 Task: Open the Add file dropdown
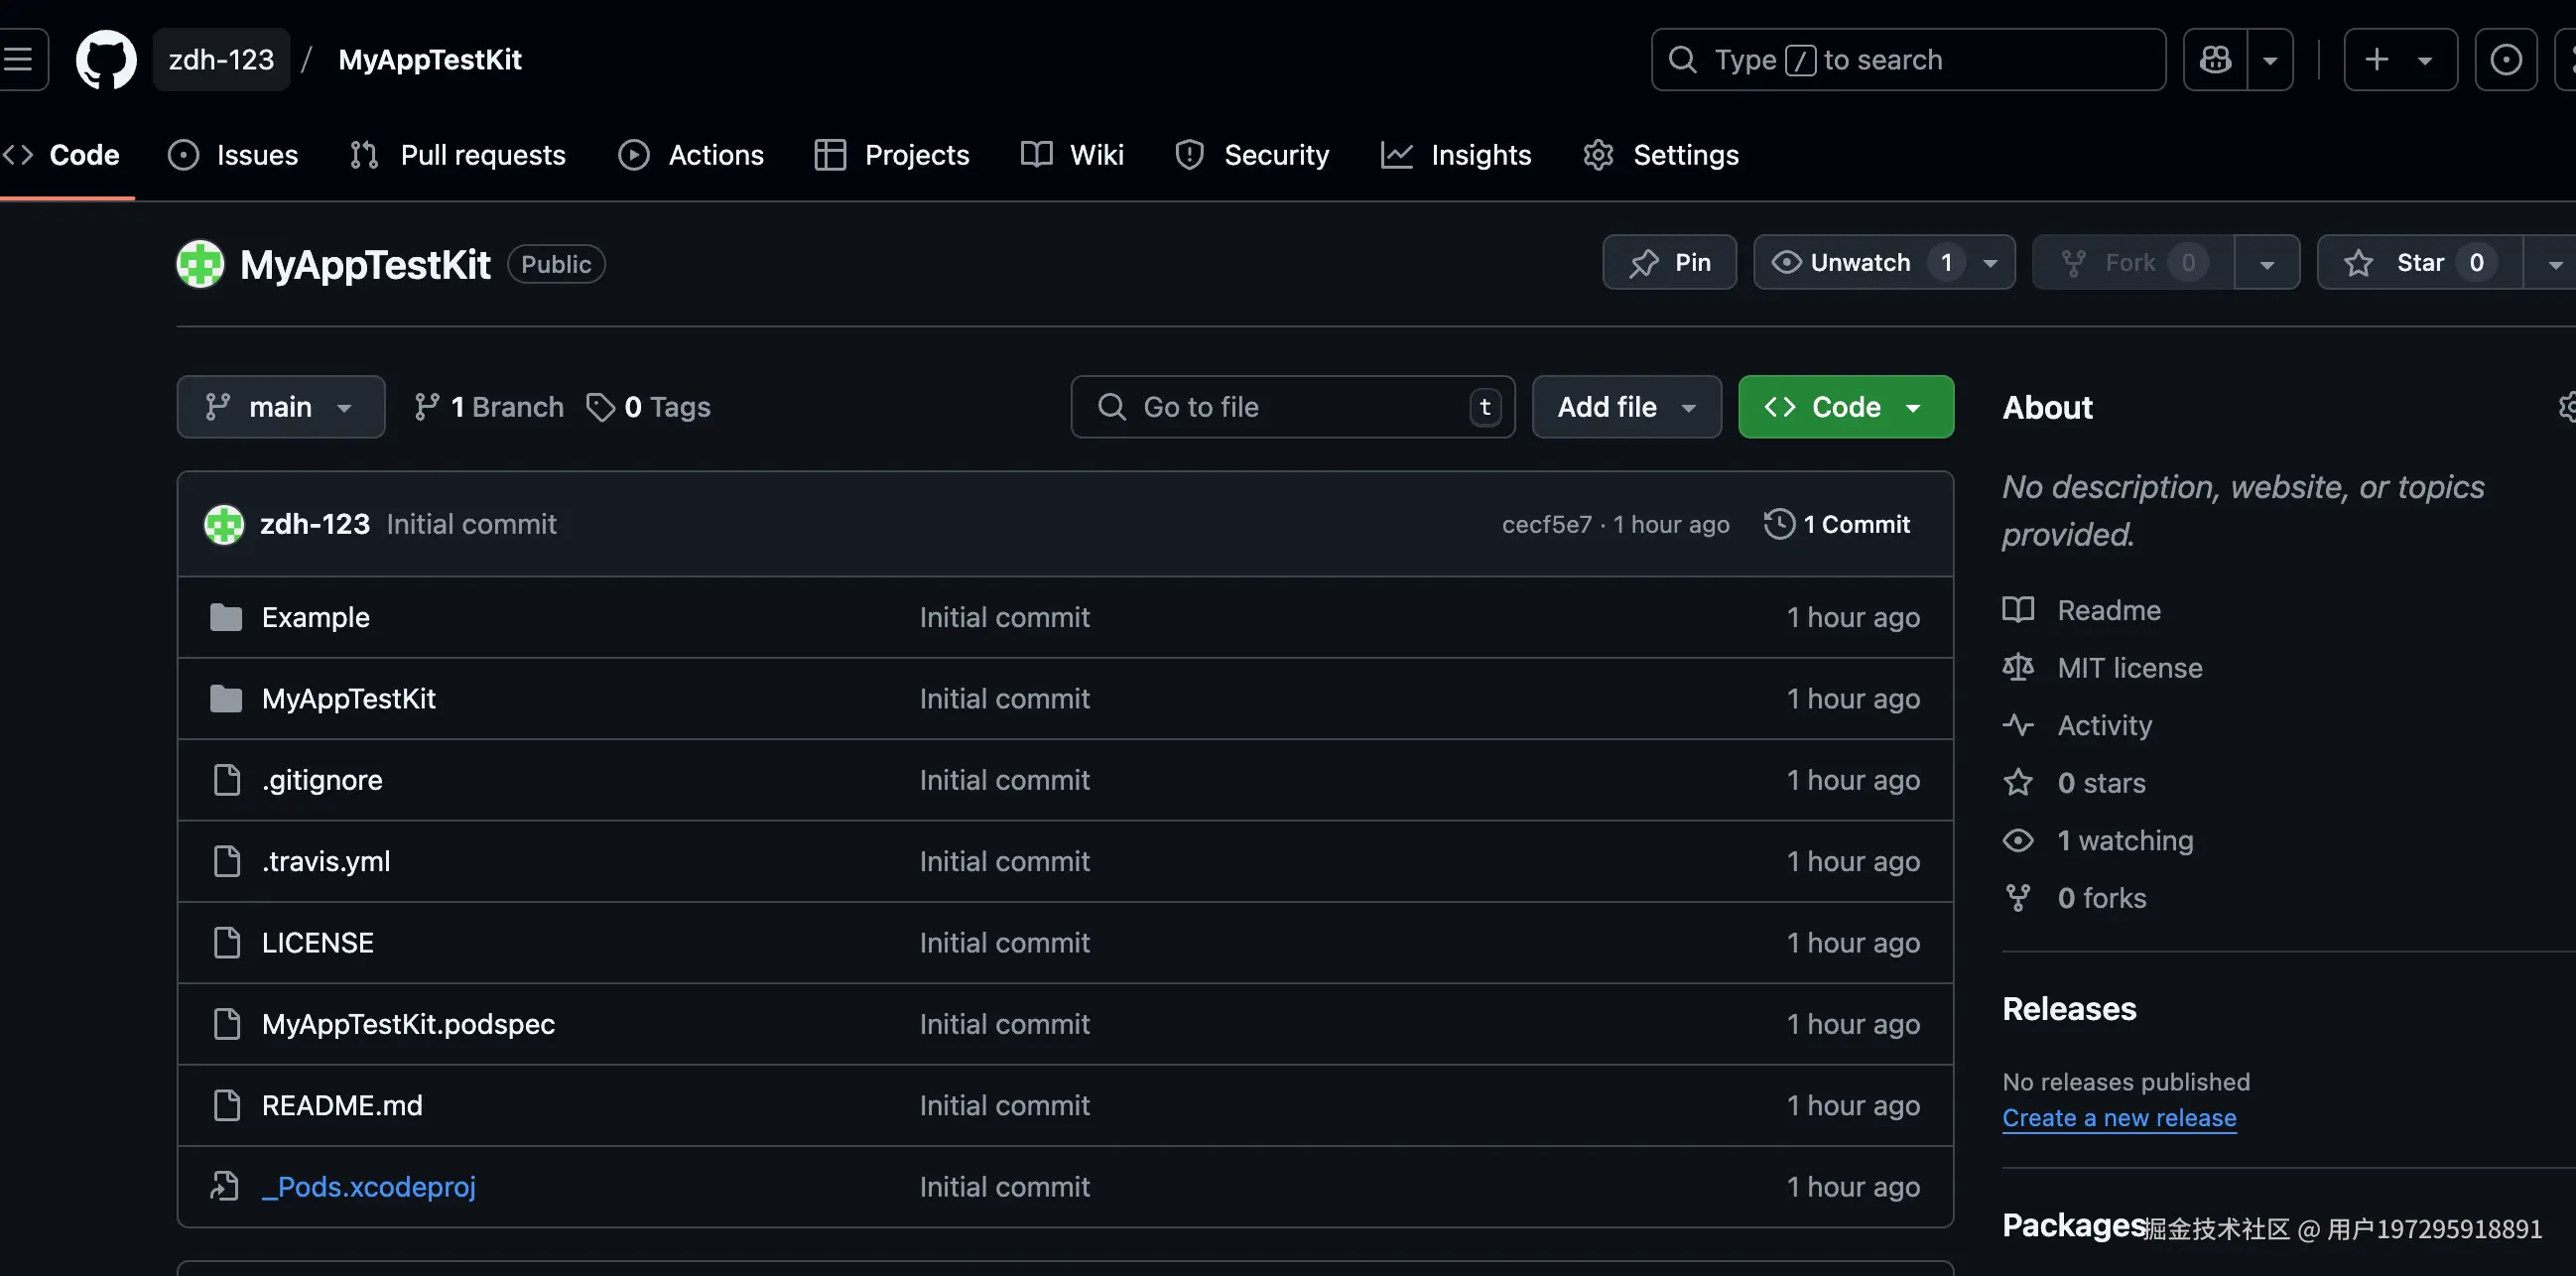tap(1626, 407)
